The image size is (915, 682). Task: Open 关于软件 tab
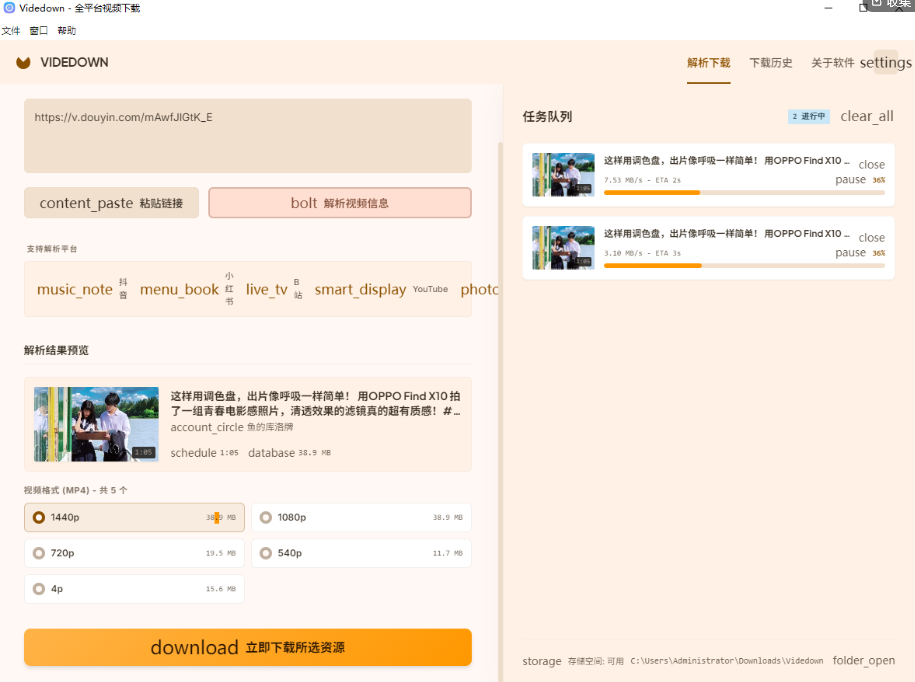click(833, 62)
